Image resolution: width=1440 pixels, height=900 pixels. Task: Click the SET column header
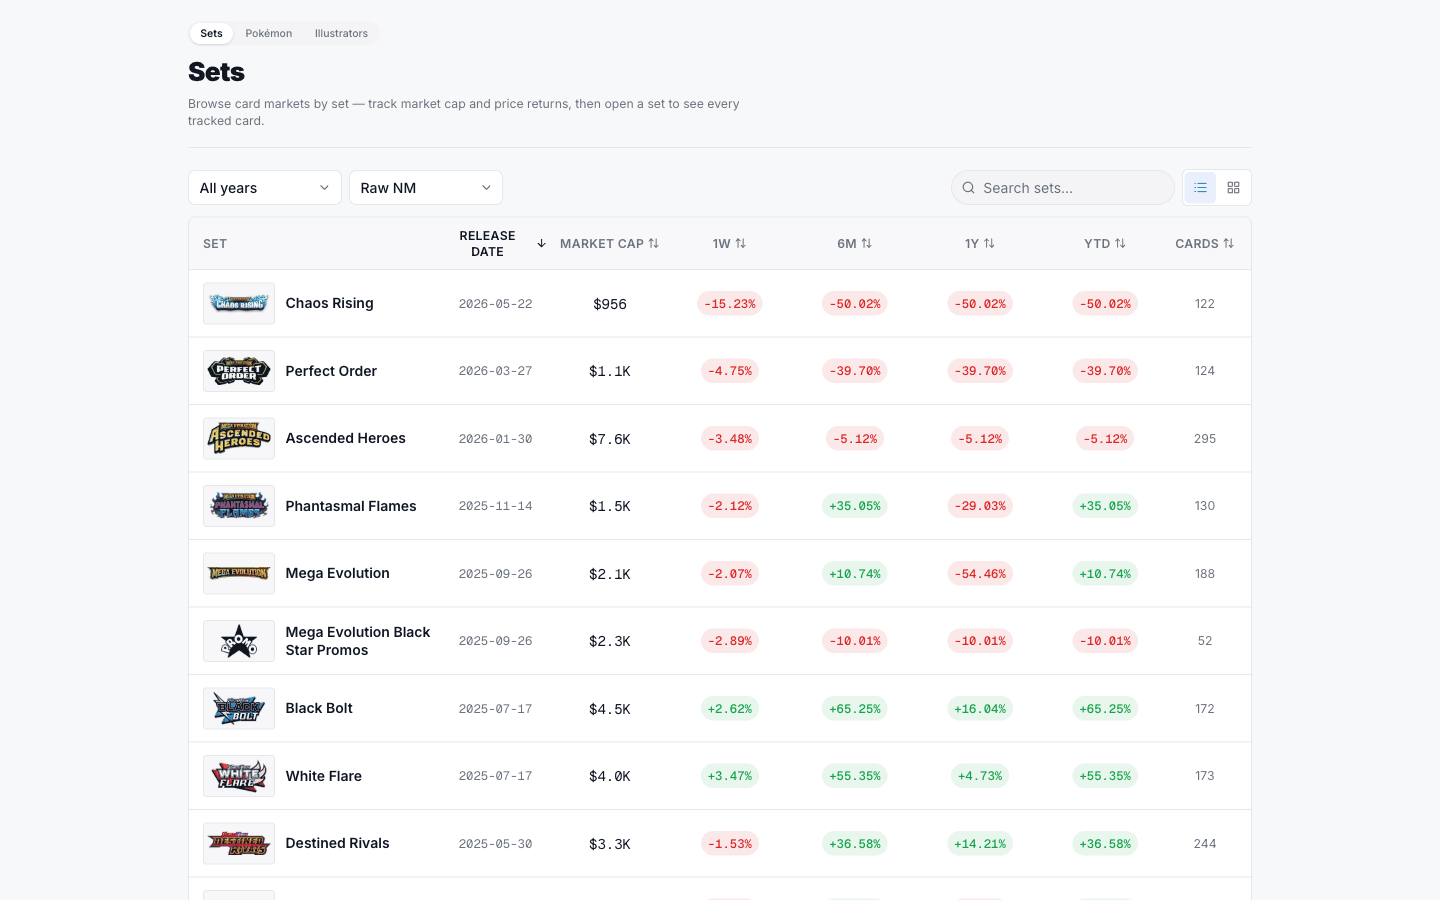215,244
